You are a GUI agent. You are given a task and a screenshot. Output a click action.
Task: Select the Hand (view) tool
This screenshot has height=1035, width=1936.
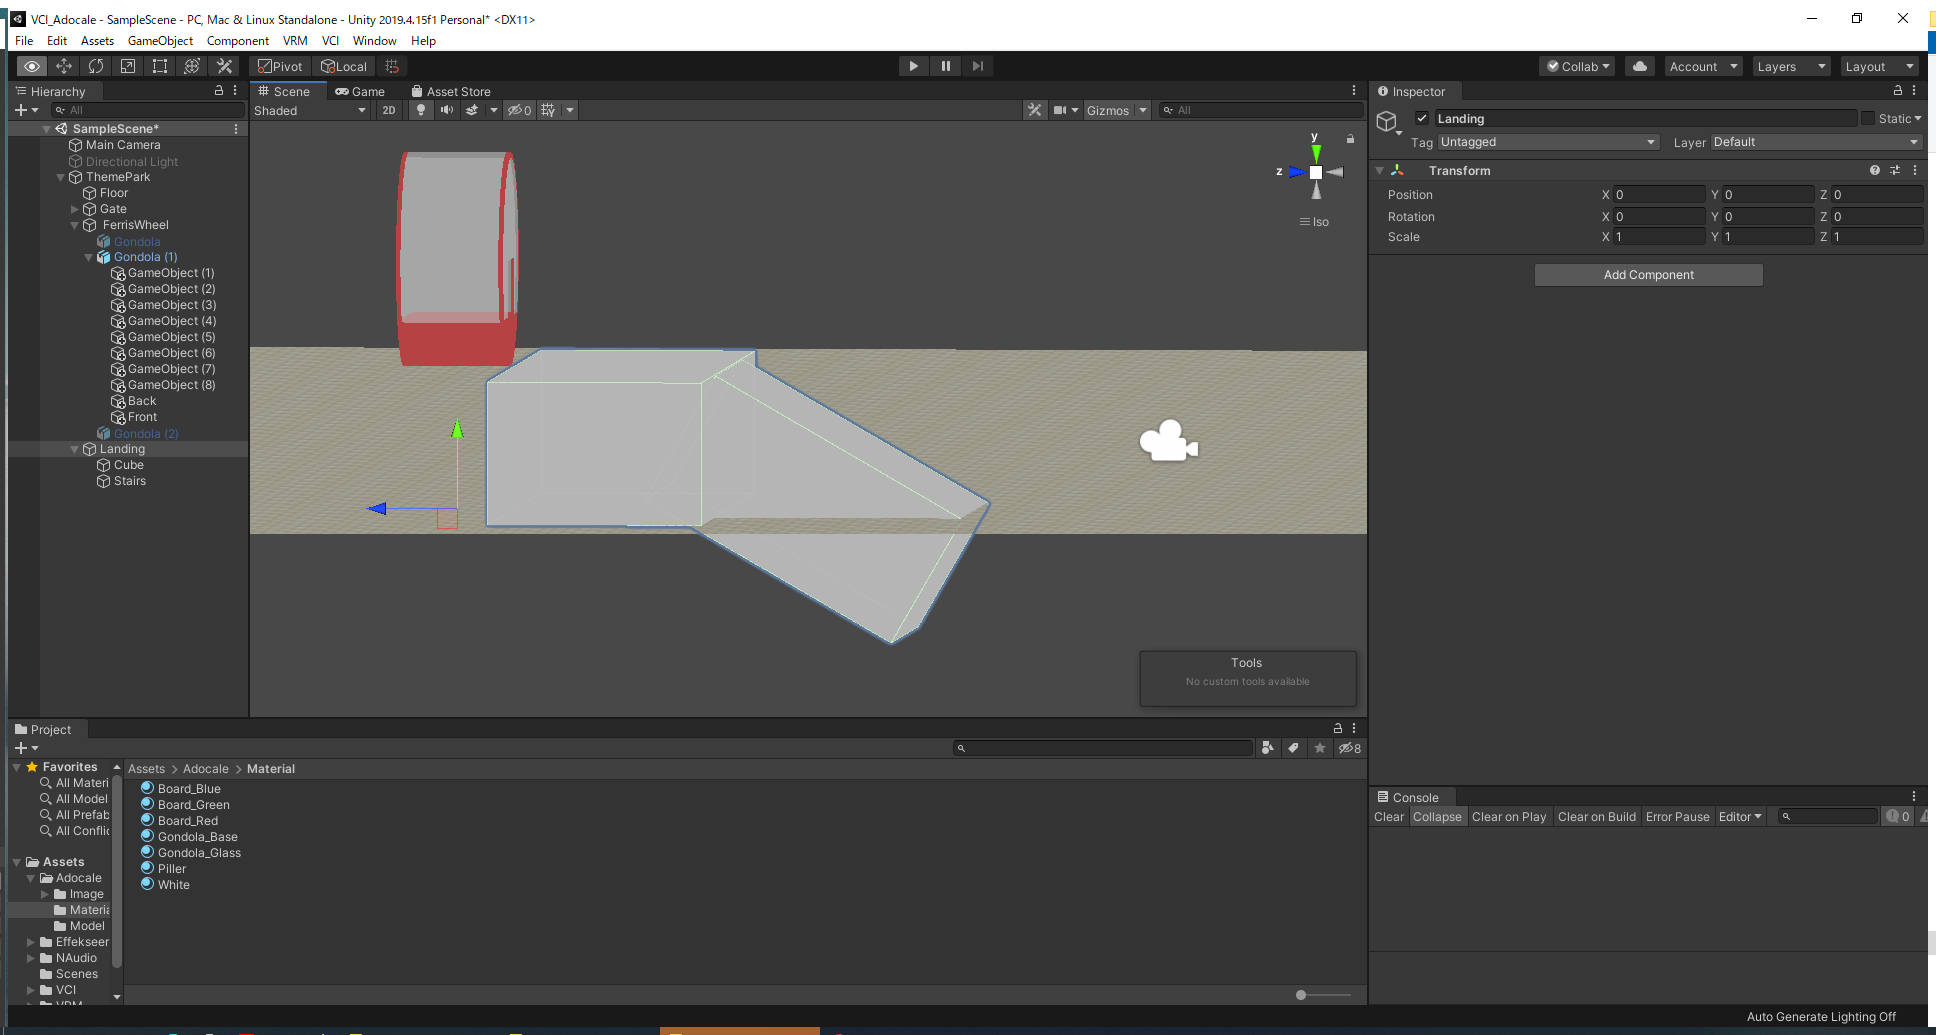32,66
